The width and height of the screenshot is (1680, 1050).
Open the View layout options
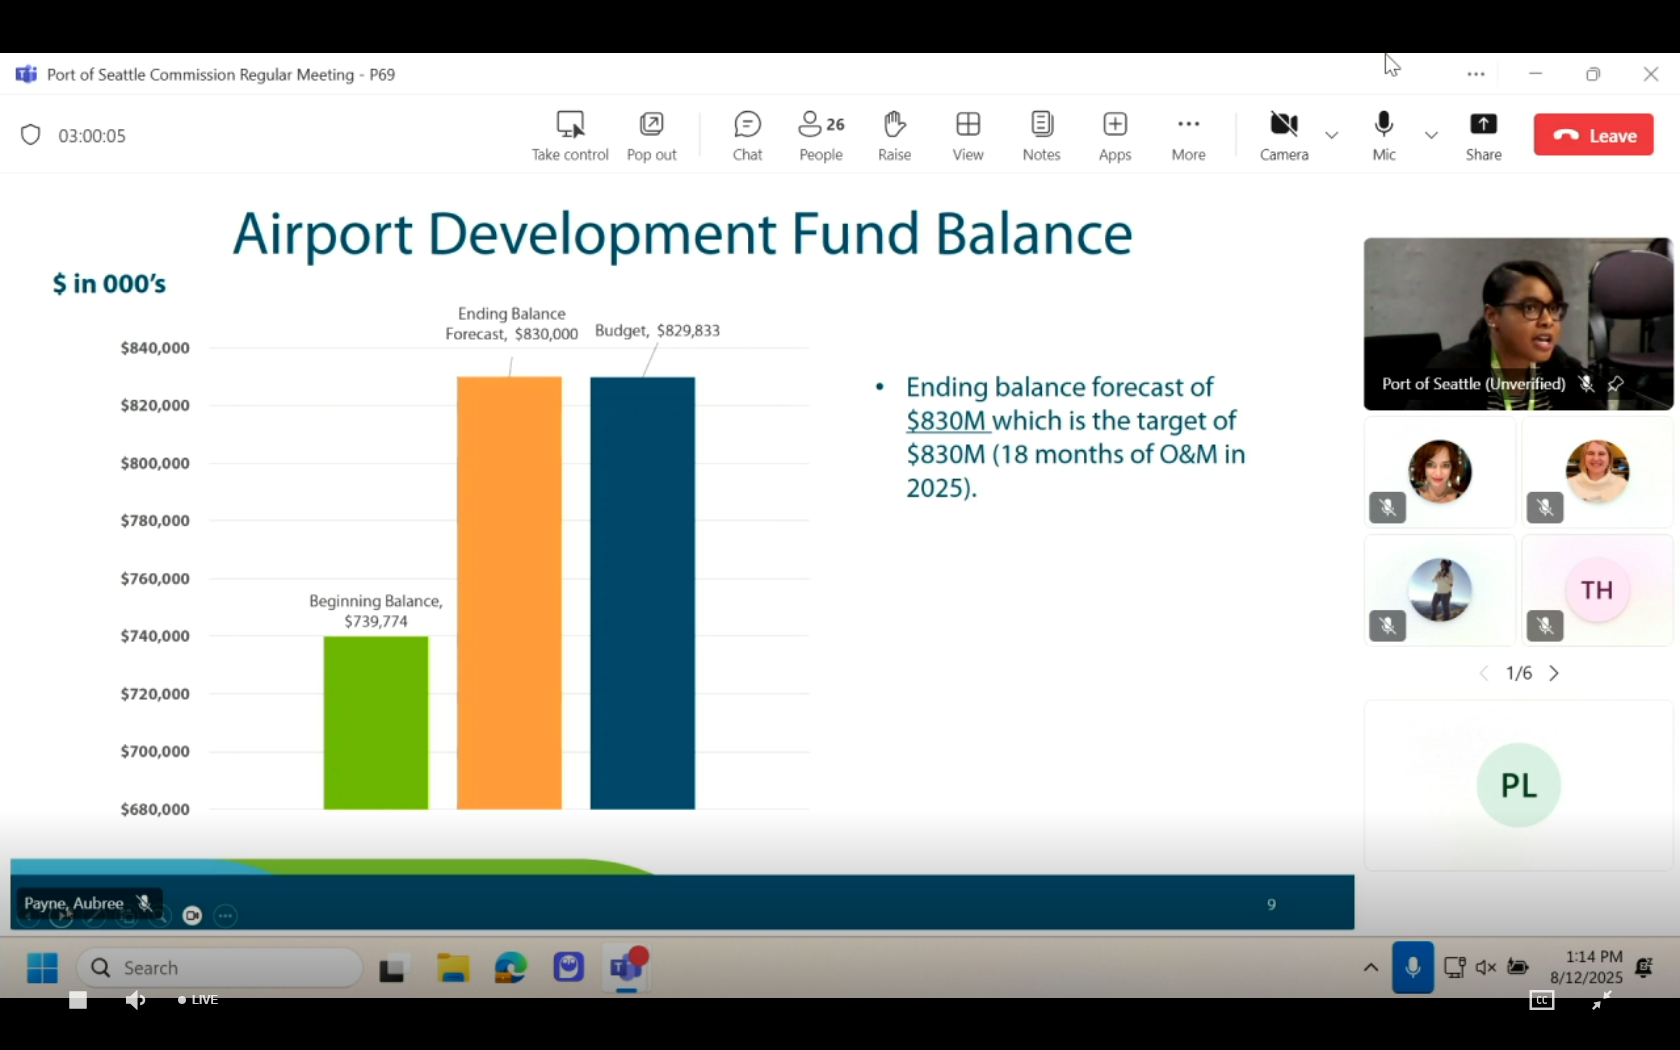click(967, 135)
